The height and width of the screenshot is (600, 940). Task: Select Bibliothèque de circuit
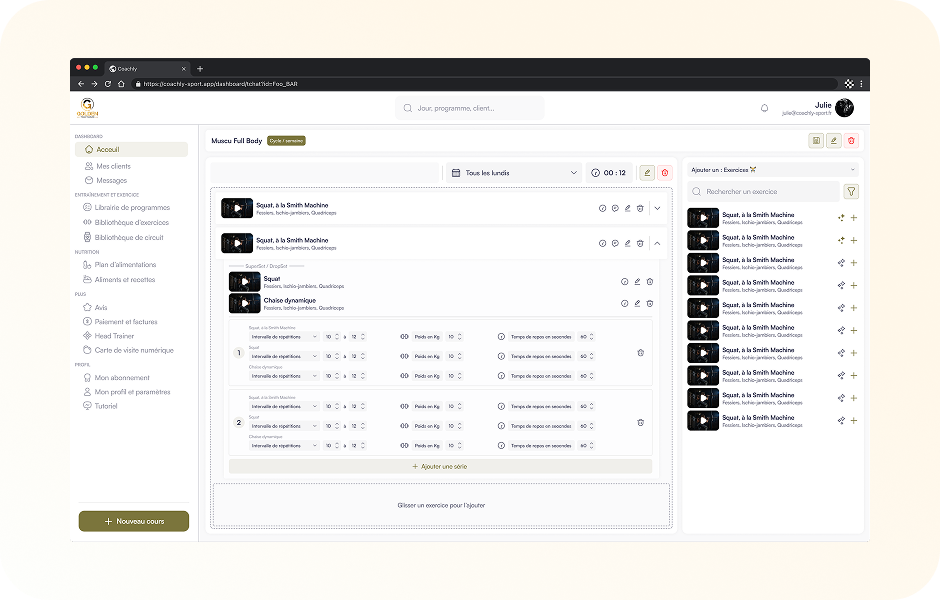127,236
